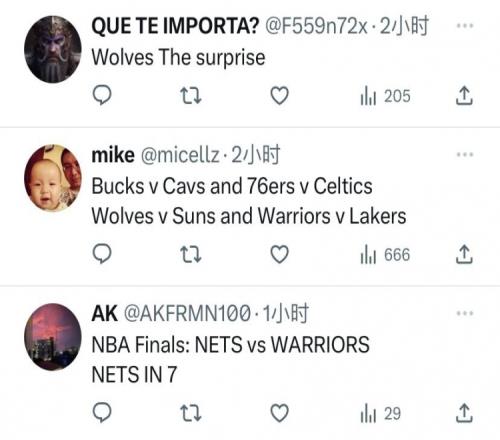Screen dimensions: 500x440
Task: Reply to AK's NETS IN 7 tweet
Action: click(102, 413)
